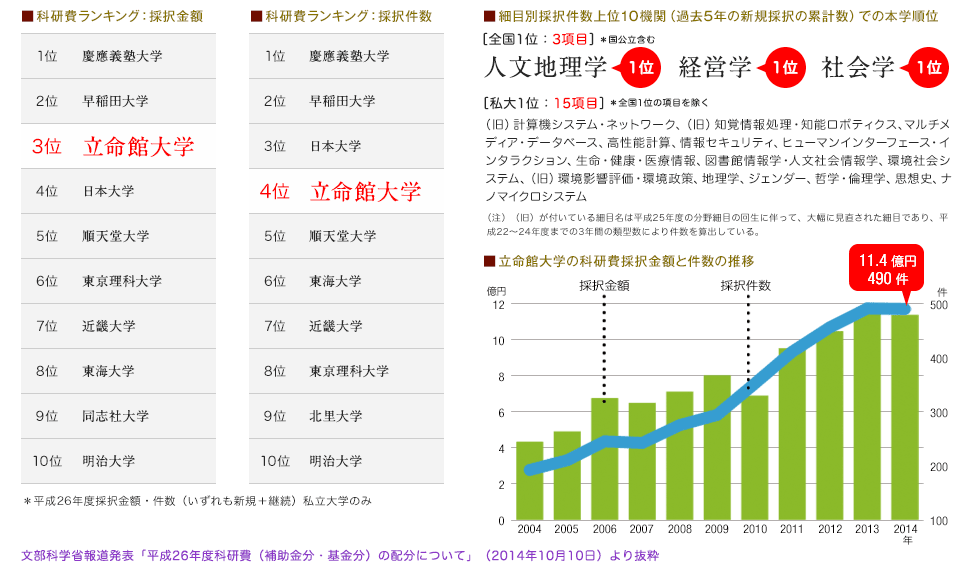
Task: Click the text 私大1位:15項目
Action: [x=544, y=103]
